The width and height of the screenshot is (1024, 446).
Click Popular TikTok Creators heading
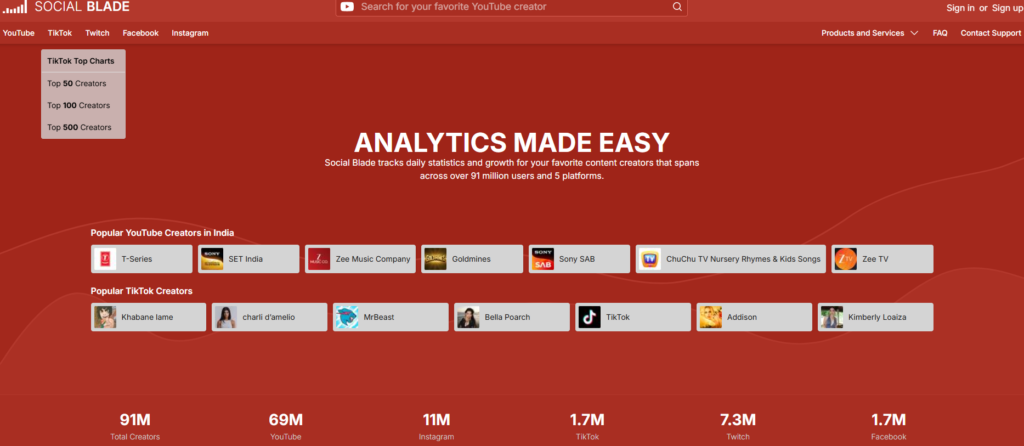click(x=142, y=291)
